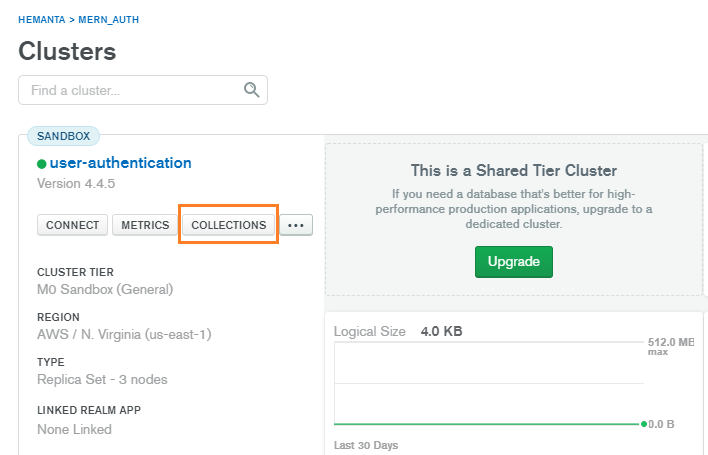The height and width of the screenshot is (455, 708).
Task: Click the None Linked realm app text
Action: 74,430
